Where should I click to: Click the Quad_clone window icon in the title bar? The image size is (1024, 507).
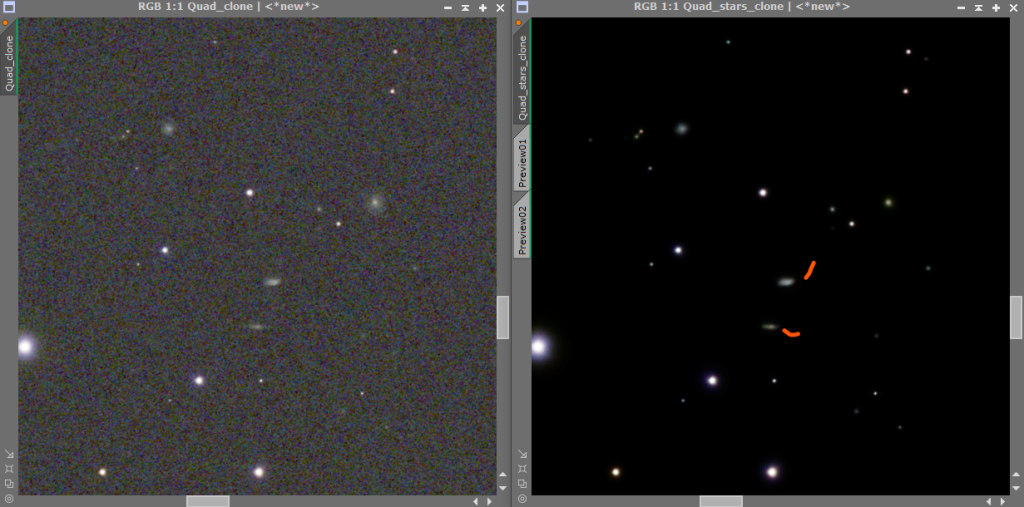[9, 8]
